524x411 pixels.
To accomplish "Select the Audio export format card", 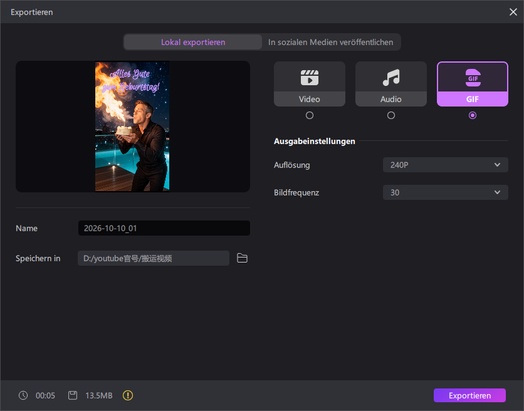I will click(391, 84).
